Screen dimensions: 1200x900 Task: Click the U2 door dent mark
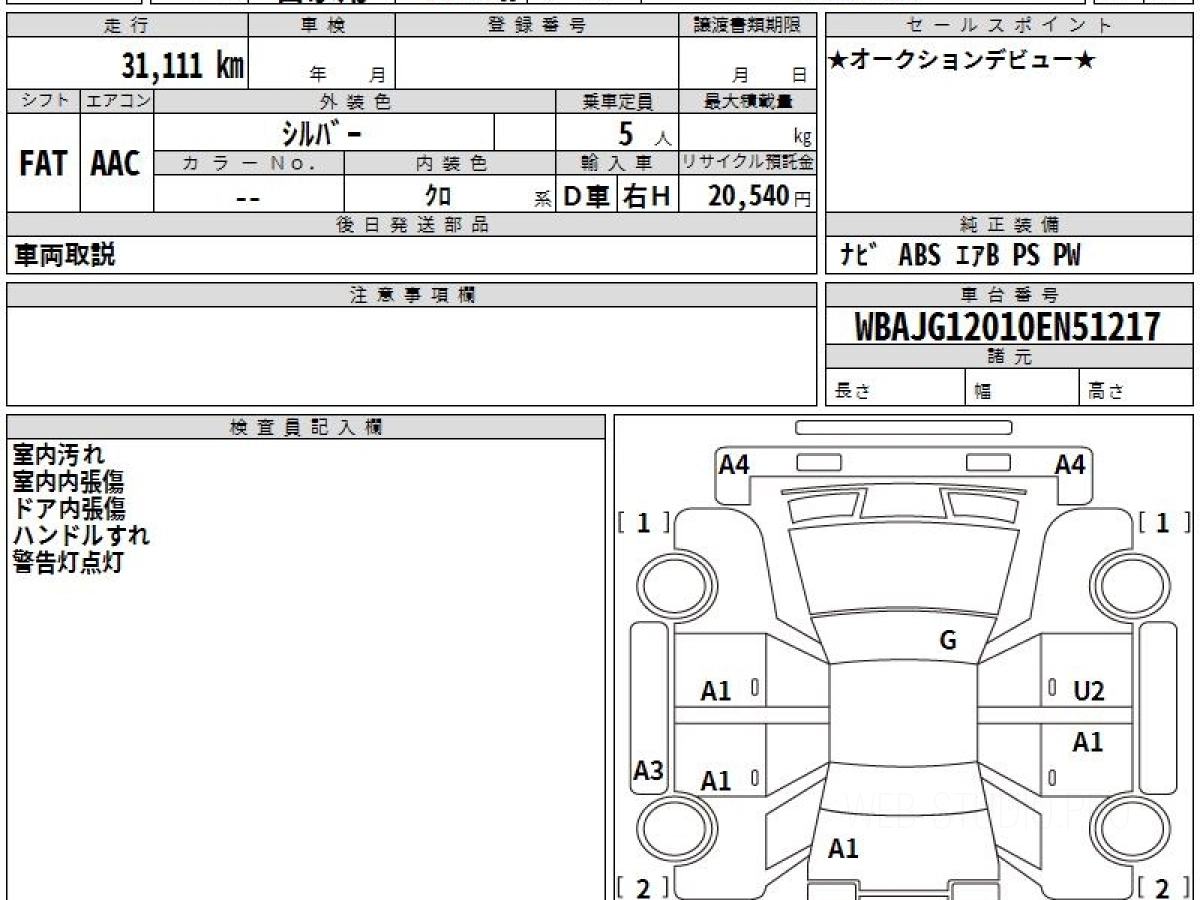(x=1089, y=691)
